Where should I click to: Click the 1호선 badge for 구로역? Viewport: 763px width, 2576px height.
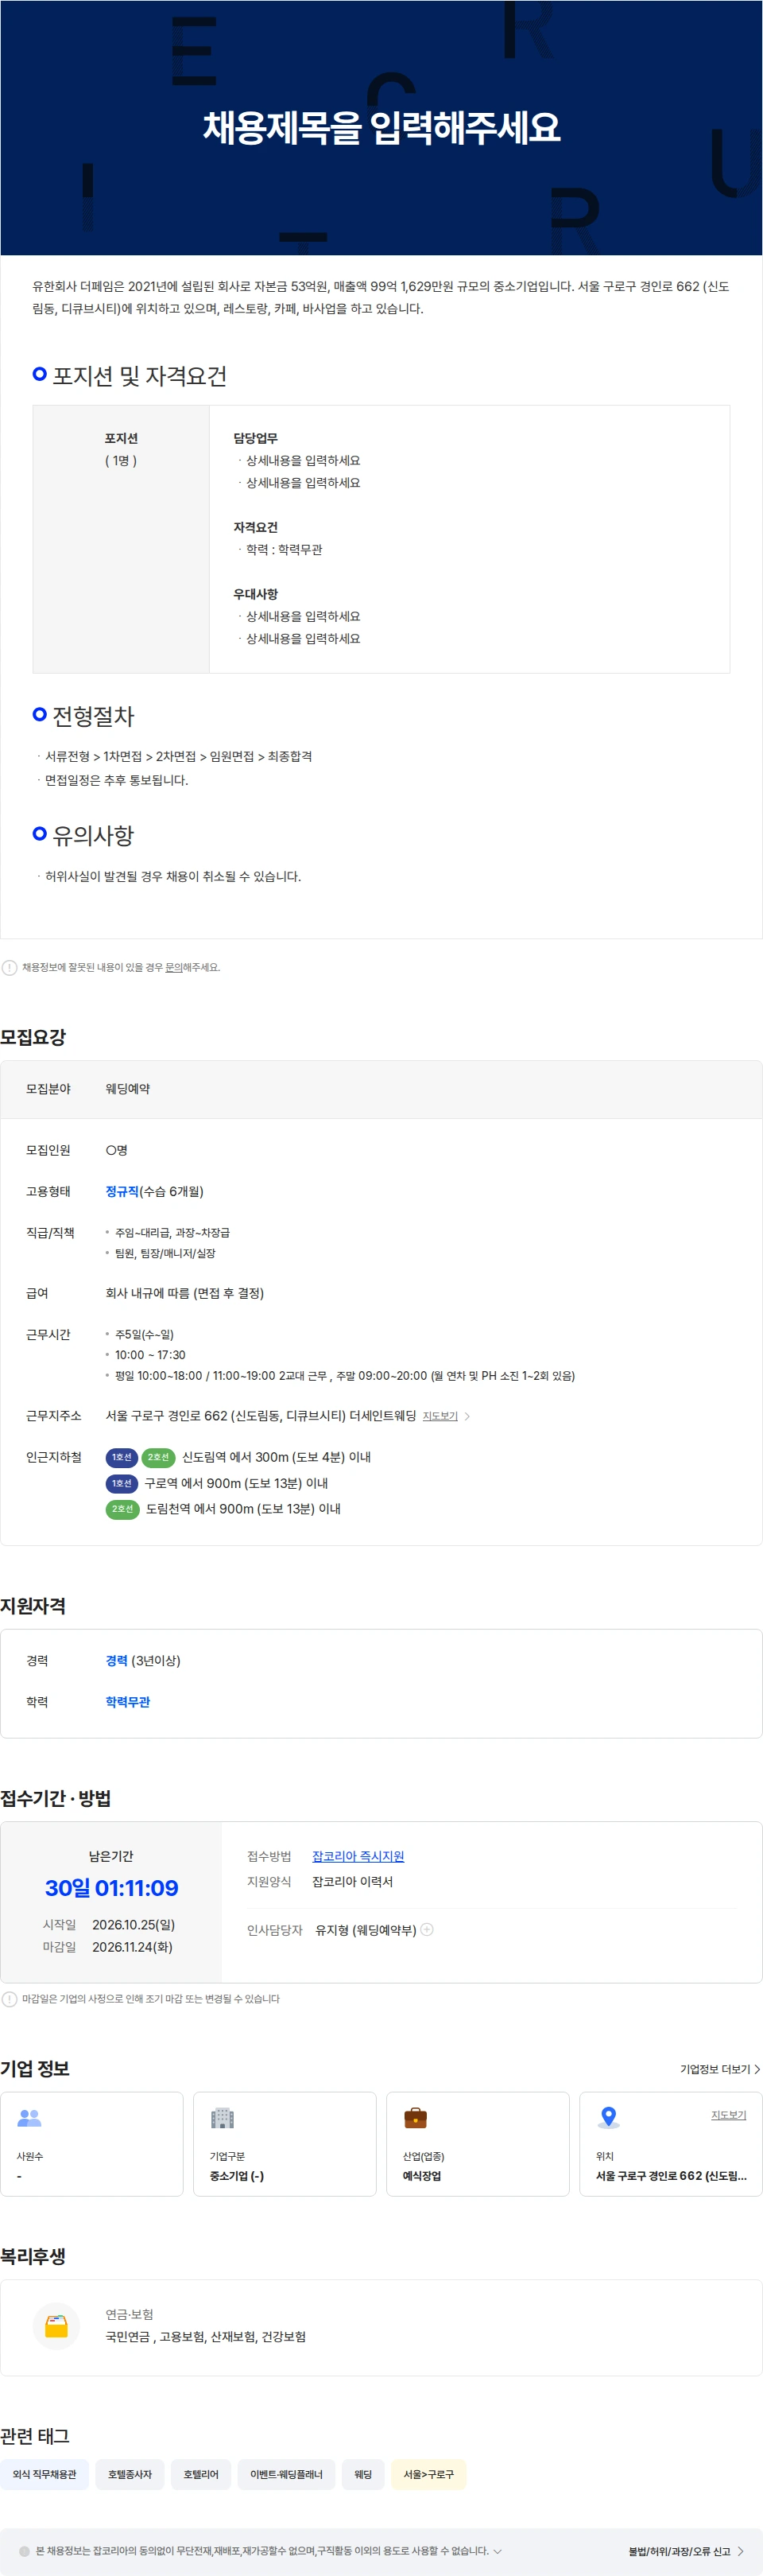point(122,1483)
